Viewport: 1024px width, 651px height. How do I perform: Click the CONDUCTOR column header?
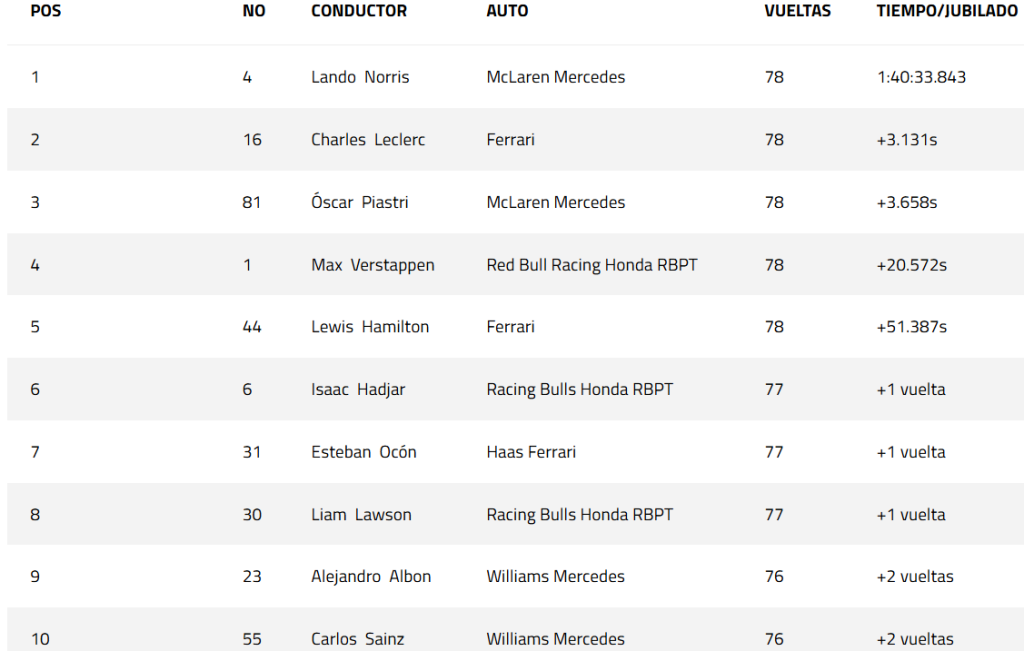(x=359, y=12)
